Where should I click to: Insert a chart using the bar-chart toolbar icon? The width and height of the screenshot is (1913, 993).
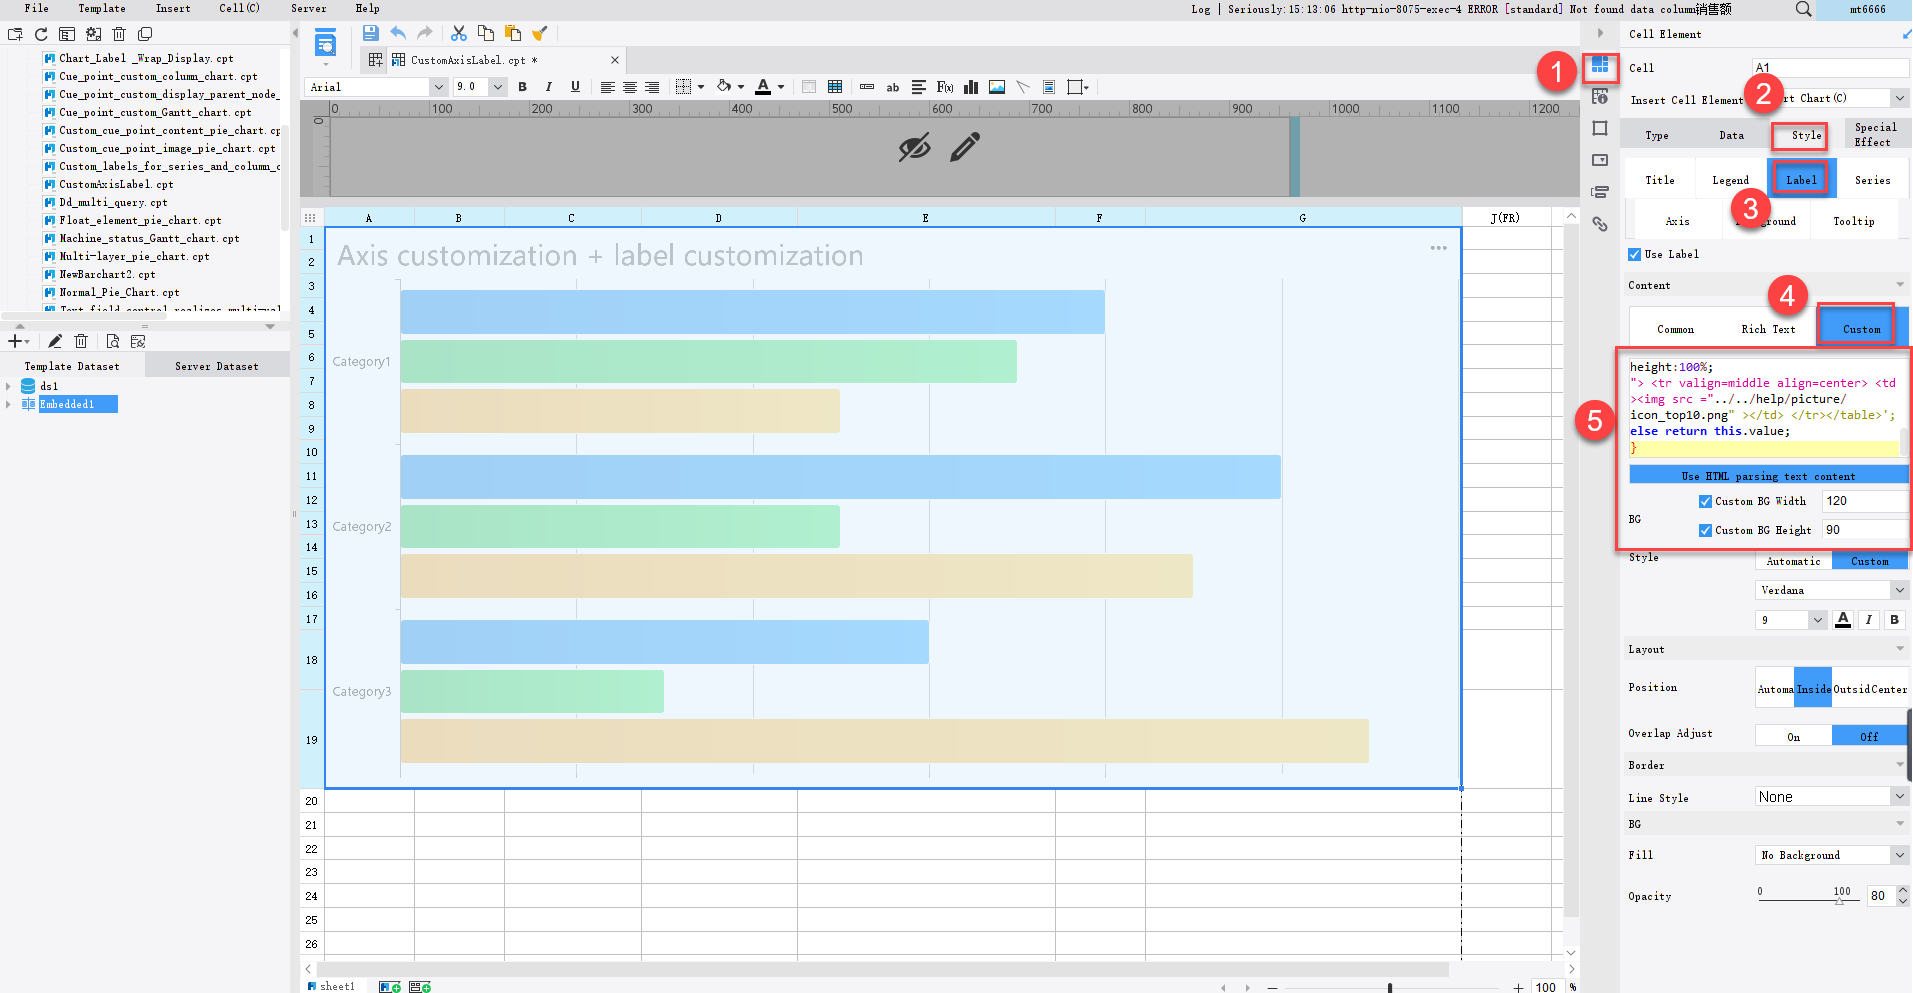pos(970,87)
